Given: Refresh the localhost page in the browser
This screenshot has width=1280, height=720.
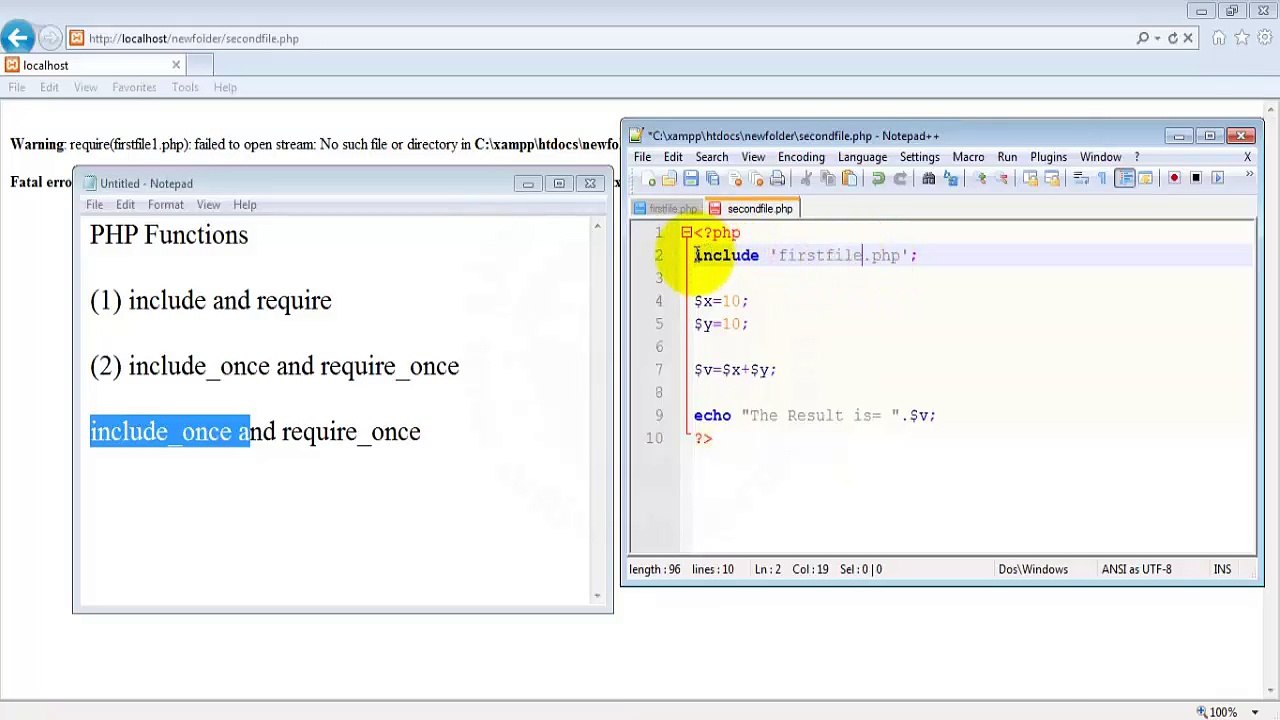Looking at the screenshot, I should 1172,38.
